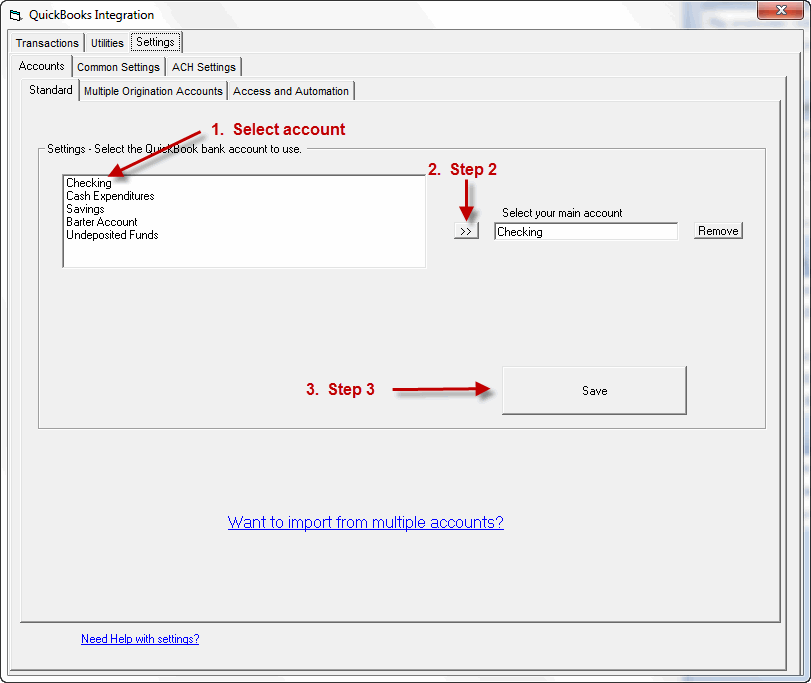The width and height of the screenshot is (811, 683).
Task: Open the ACH Settings tab
Action: point(204,67)
